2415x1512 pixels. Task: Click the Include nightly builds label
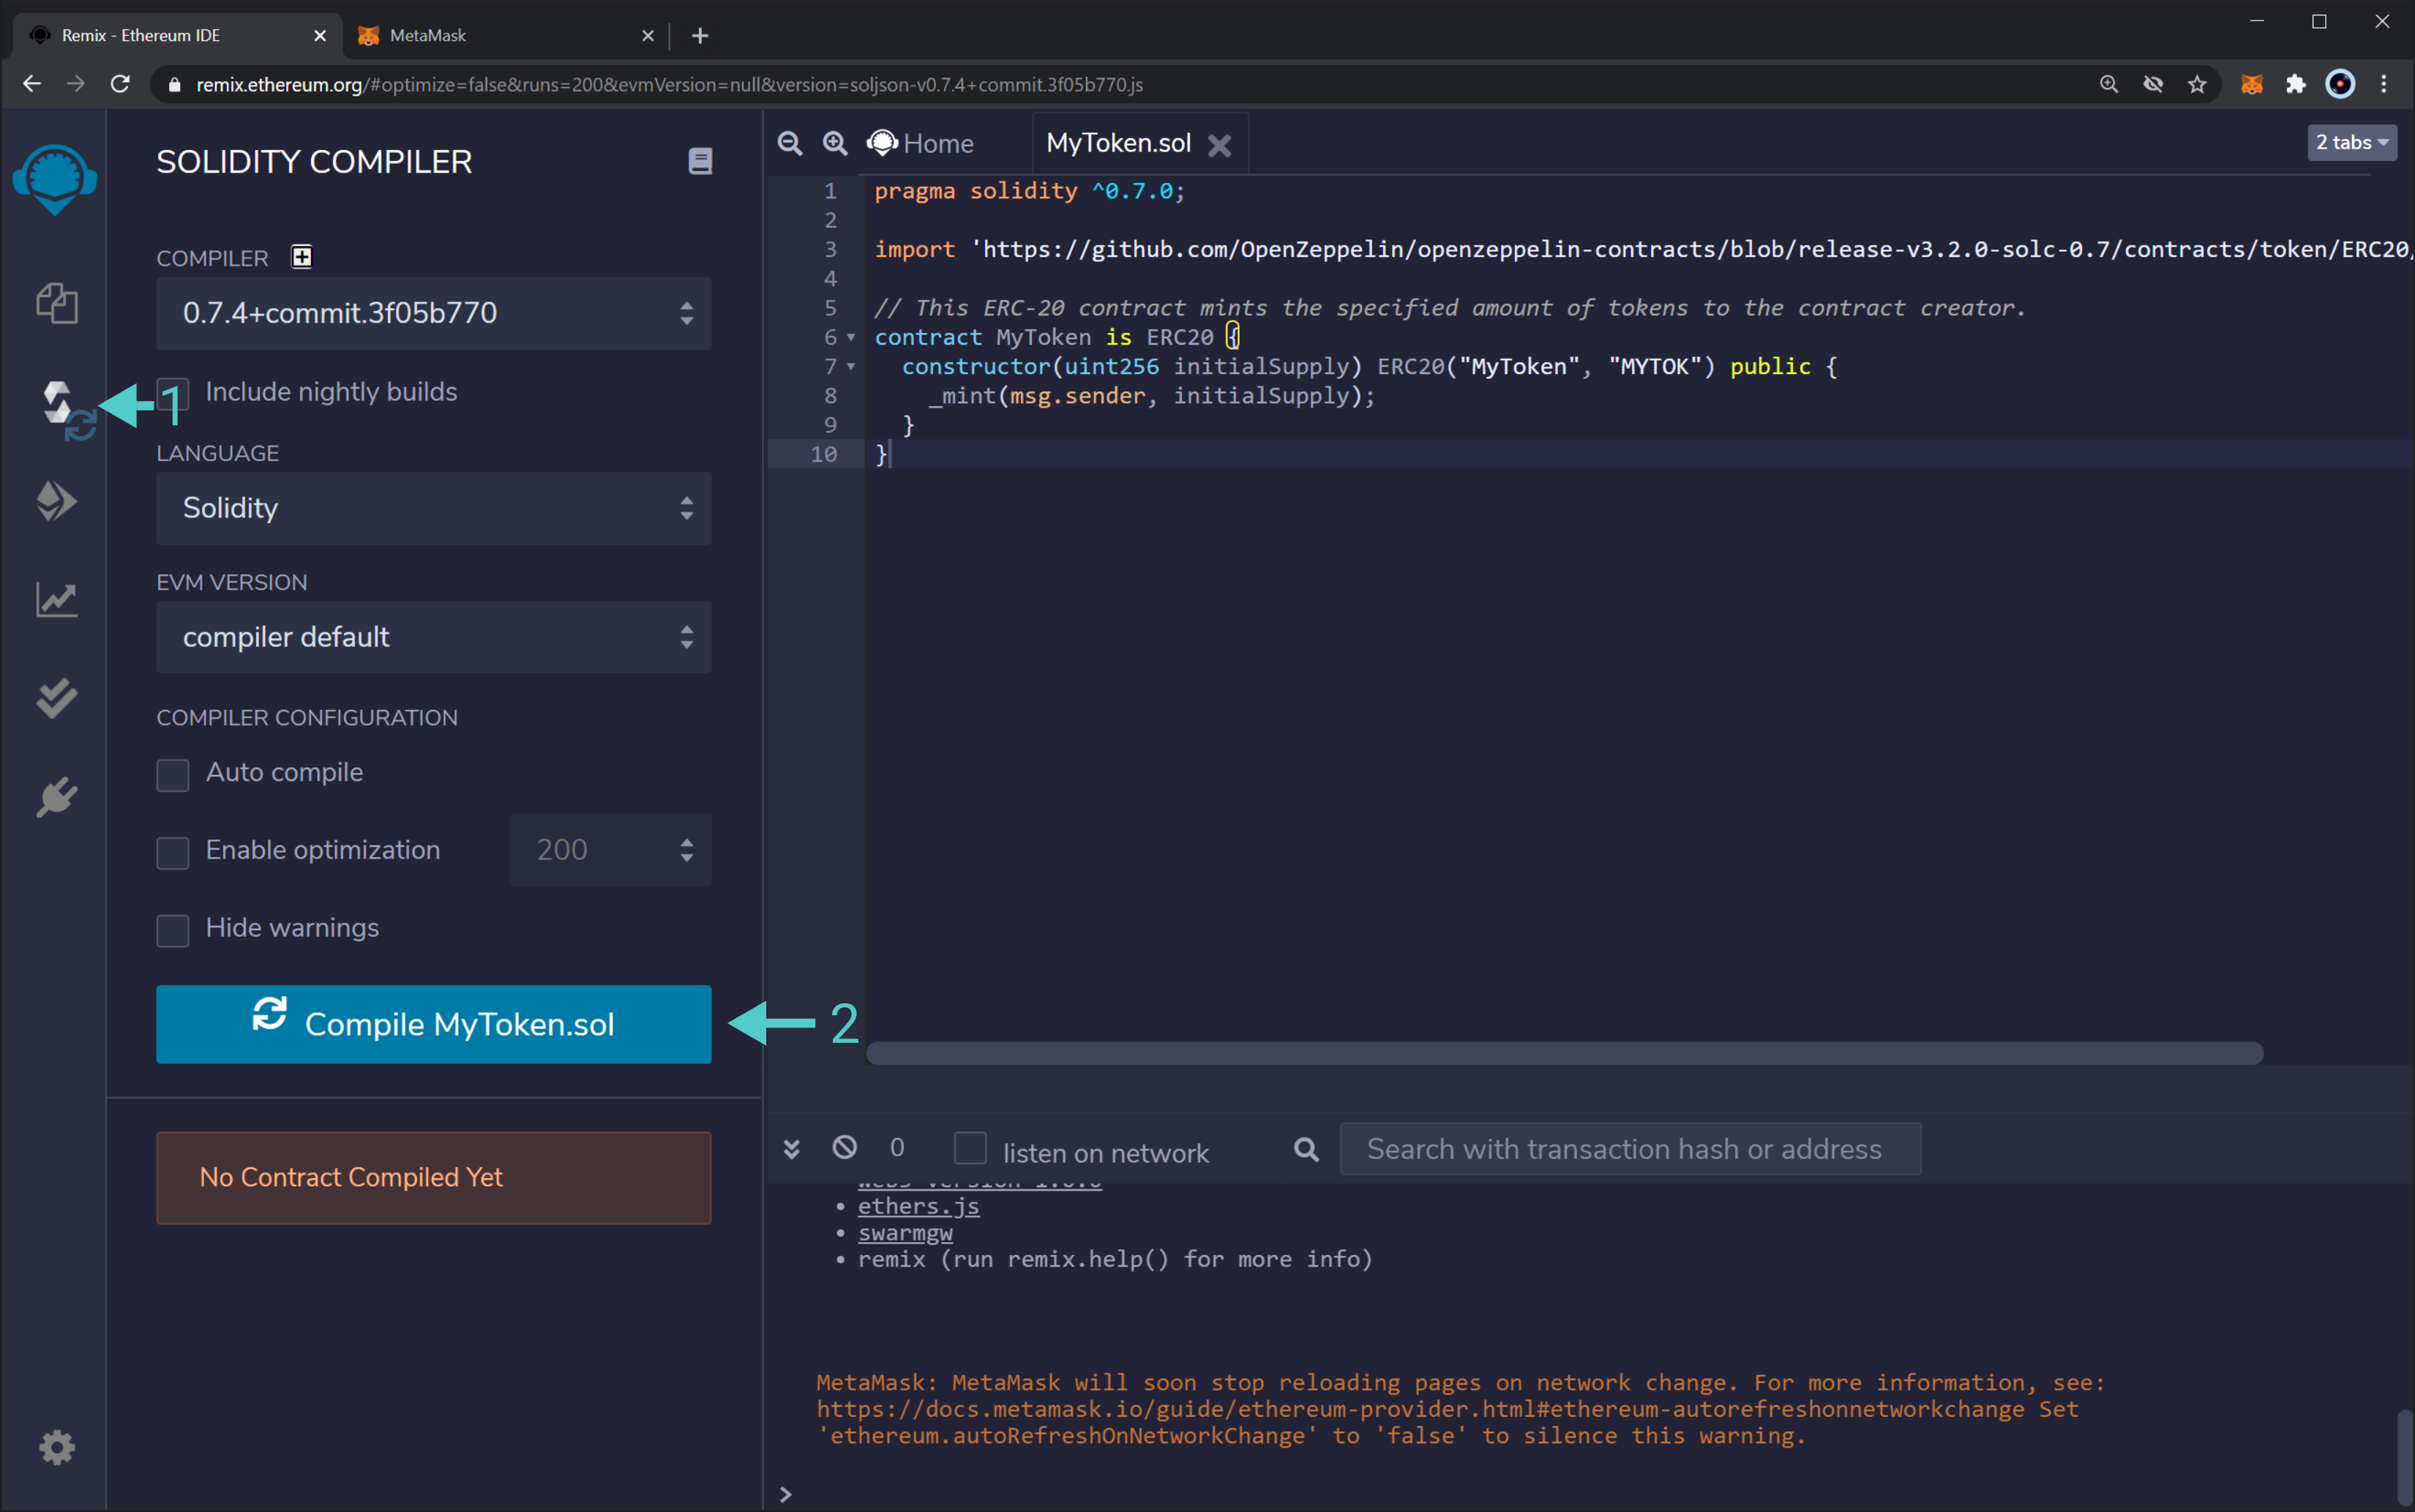[331, 390]
